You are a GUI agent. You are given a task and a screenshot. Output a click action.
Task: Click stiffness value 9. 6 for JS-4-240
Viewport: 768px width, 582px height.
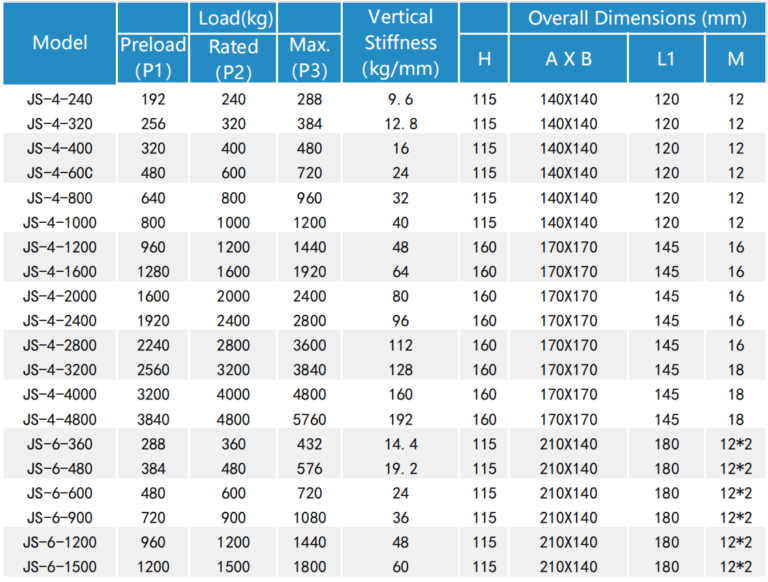(400, 99)
